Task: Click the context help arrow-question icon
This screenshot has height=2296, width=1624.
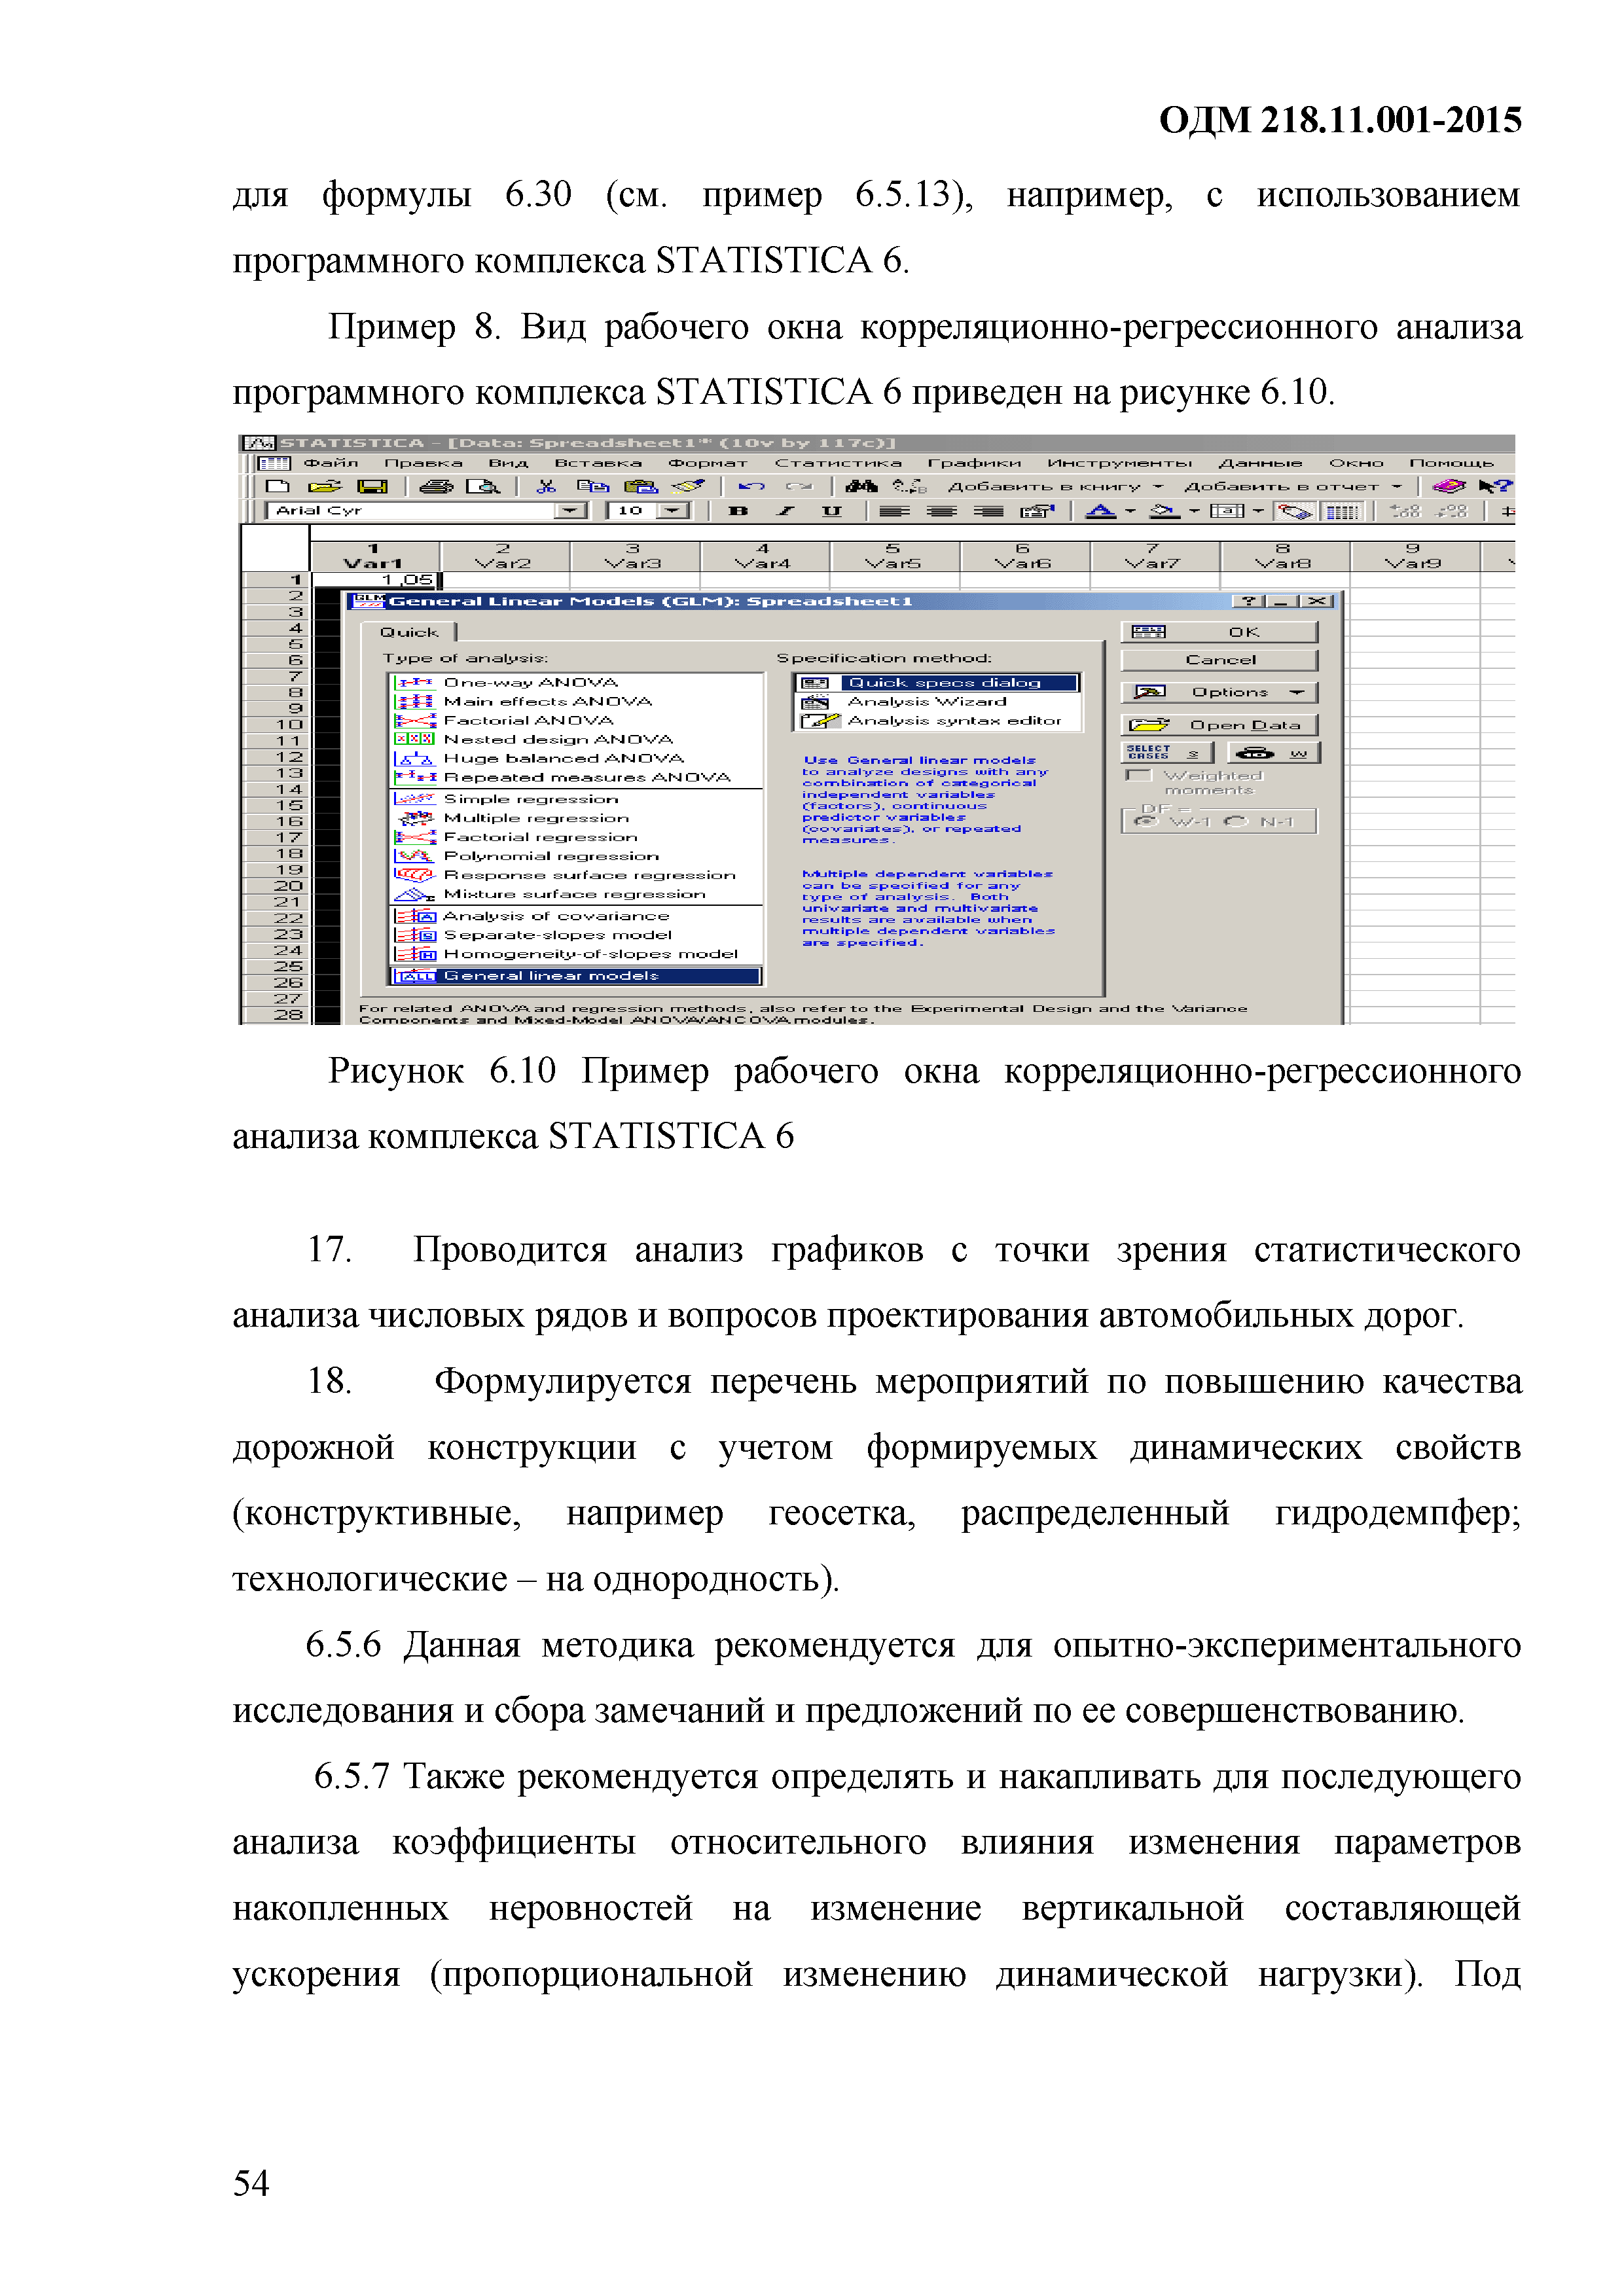Action: point(1496,486)
